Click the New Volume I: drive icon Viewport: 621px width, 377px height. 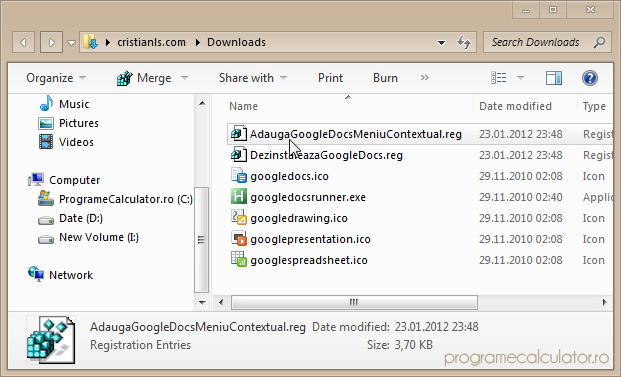click(x=46, y=239)
